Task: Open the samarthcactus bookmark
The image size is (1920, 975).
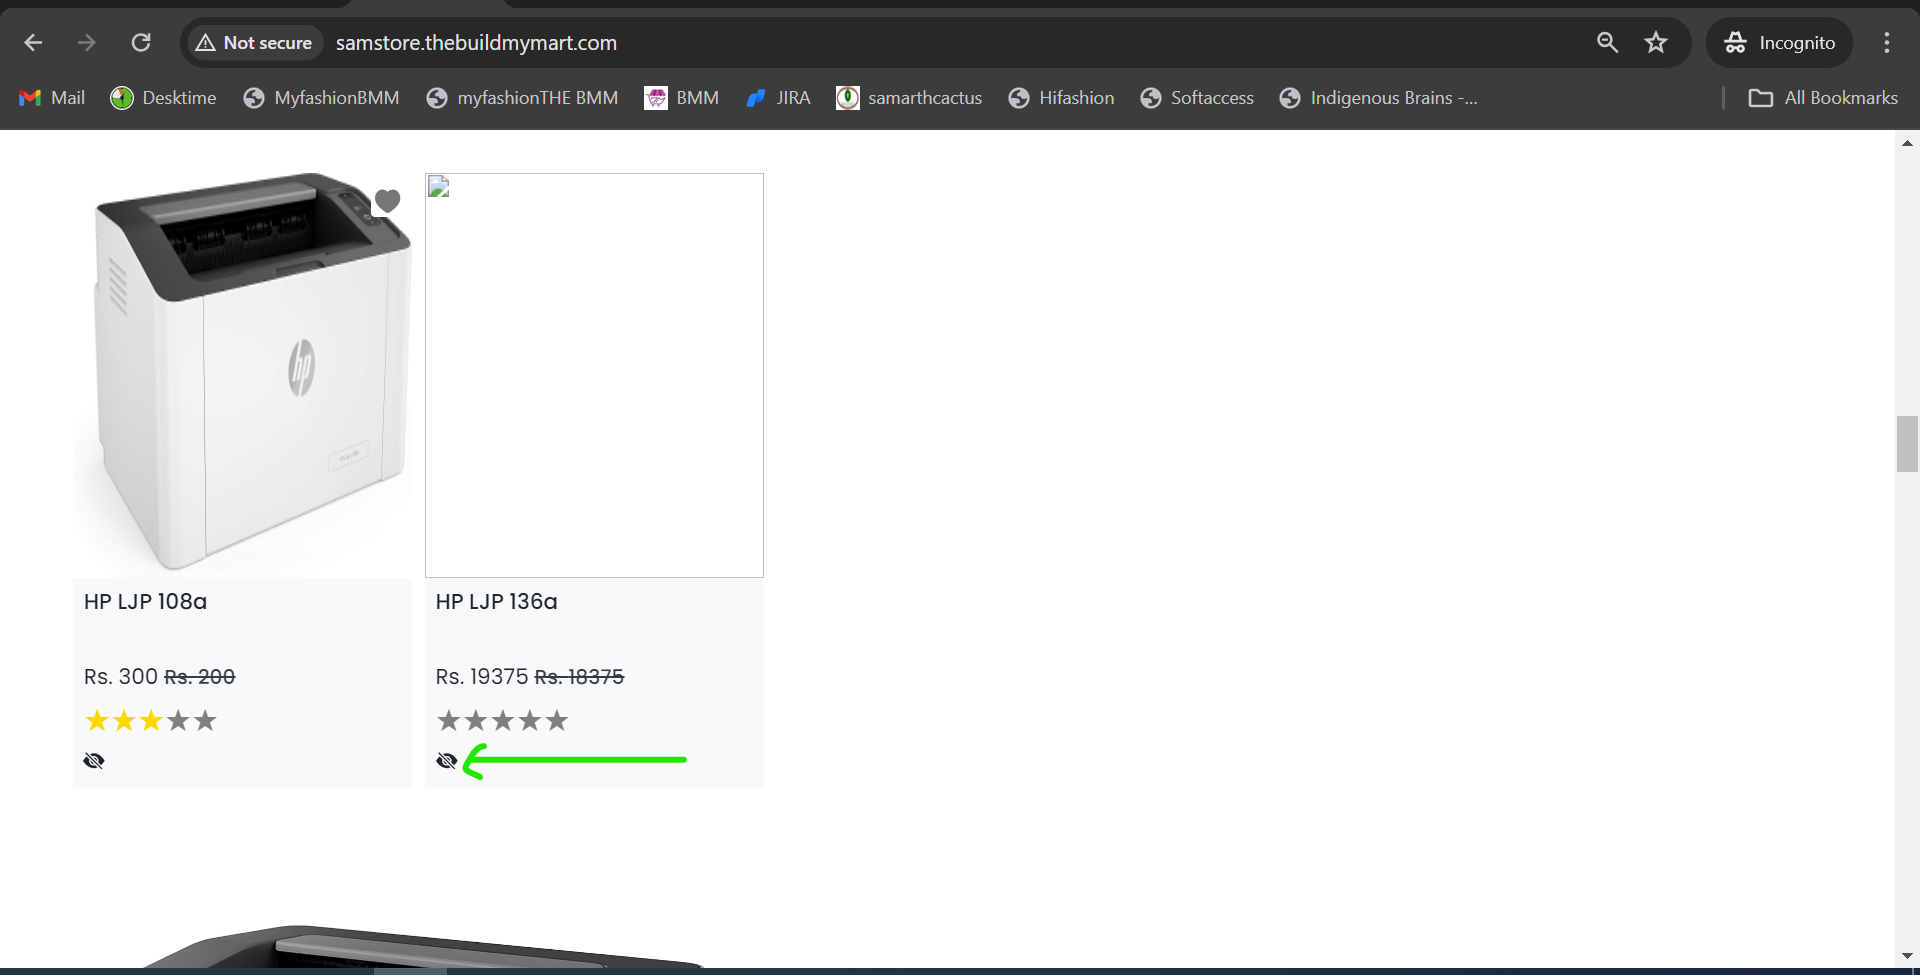Action: pos(909,98)
